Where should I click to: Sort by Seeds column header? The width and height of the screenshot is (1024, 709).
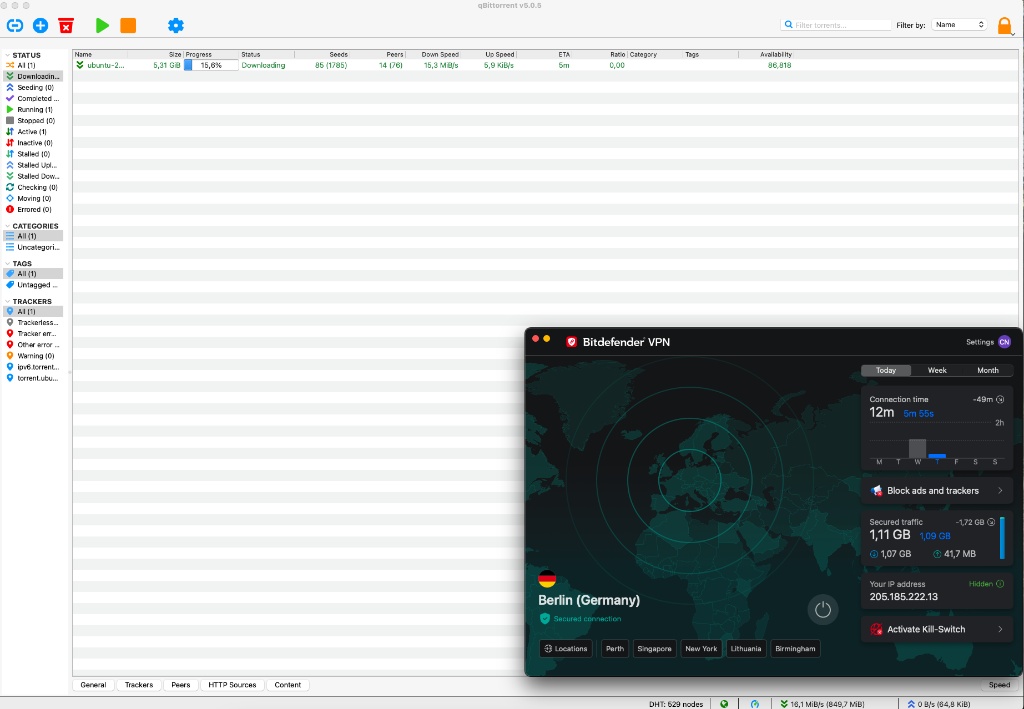pos(338,55)
